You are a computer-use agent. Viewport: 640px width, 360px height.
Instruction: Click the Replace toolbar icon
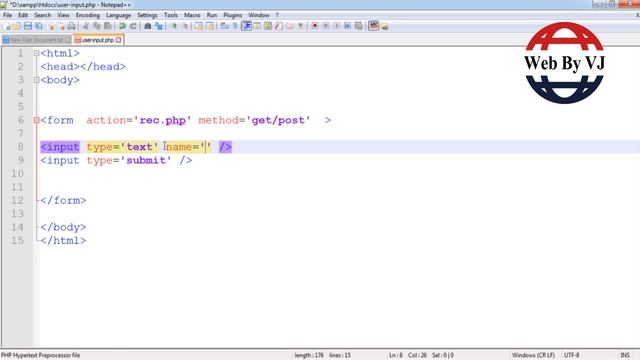point(159,26)
